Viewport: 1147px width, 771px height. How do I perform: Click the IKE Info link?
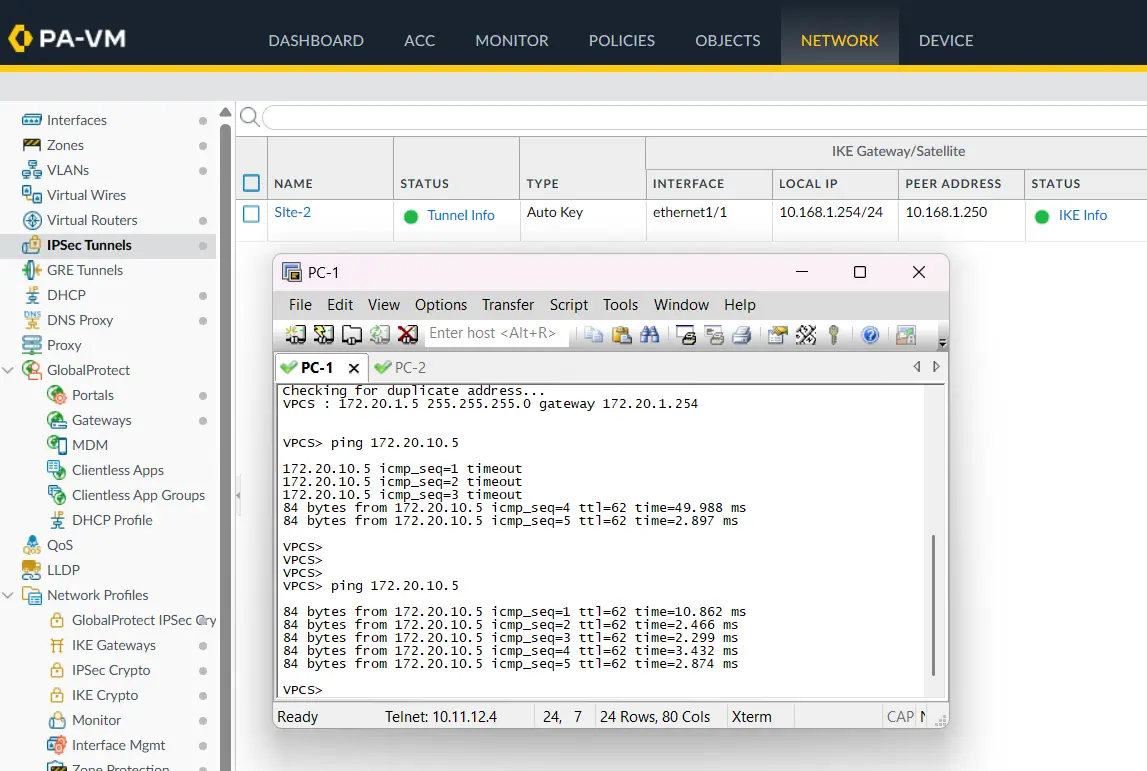tap(1083, 215)
